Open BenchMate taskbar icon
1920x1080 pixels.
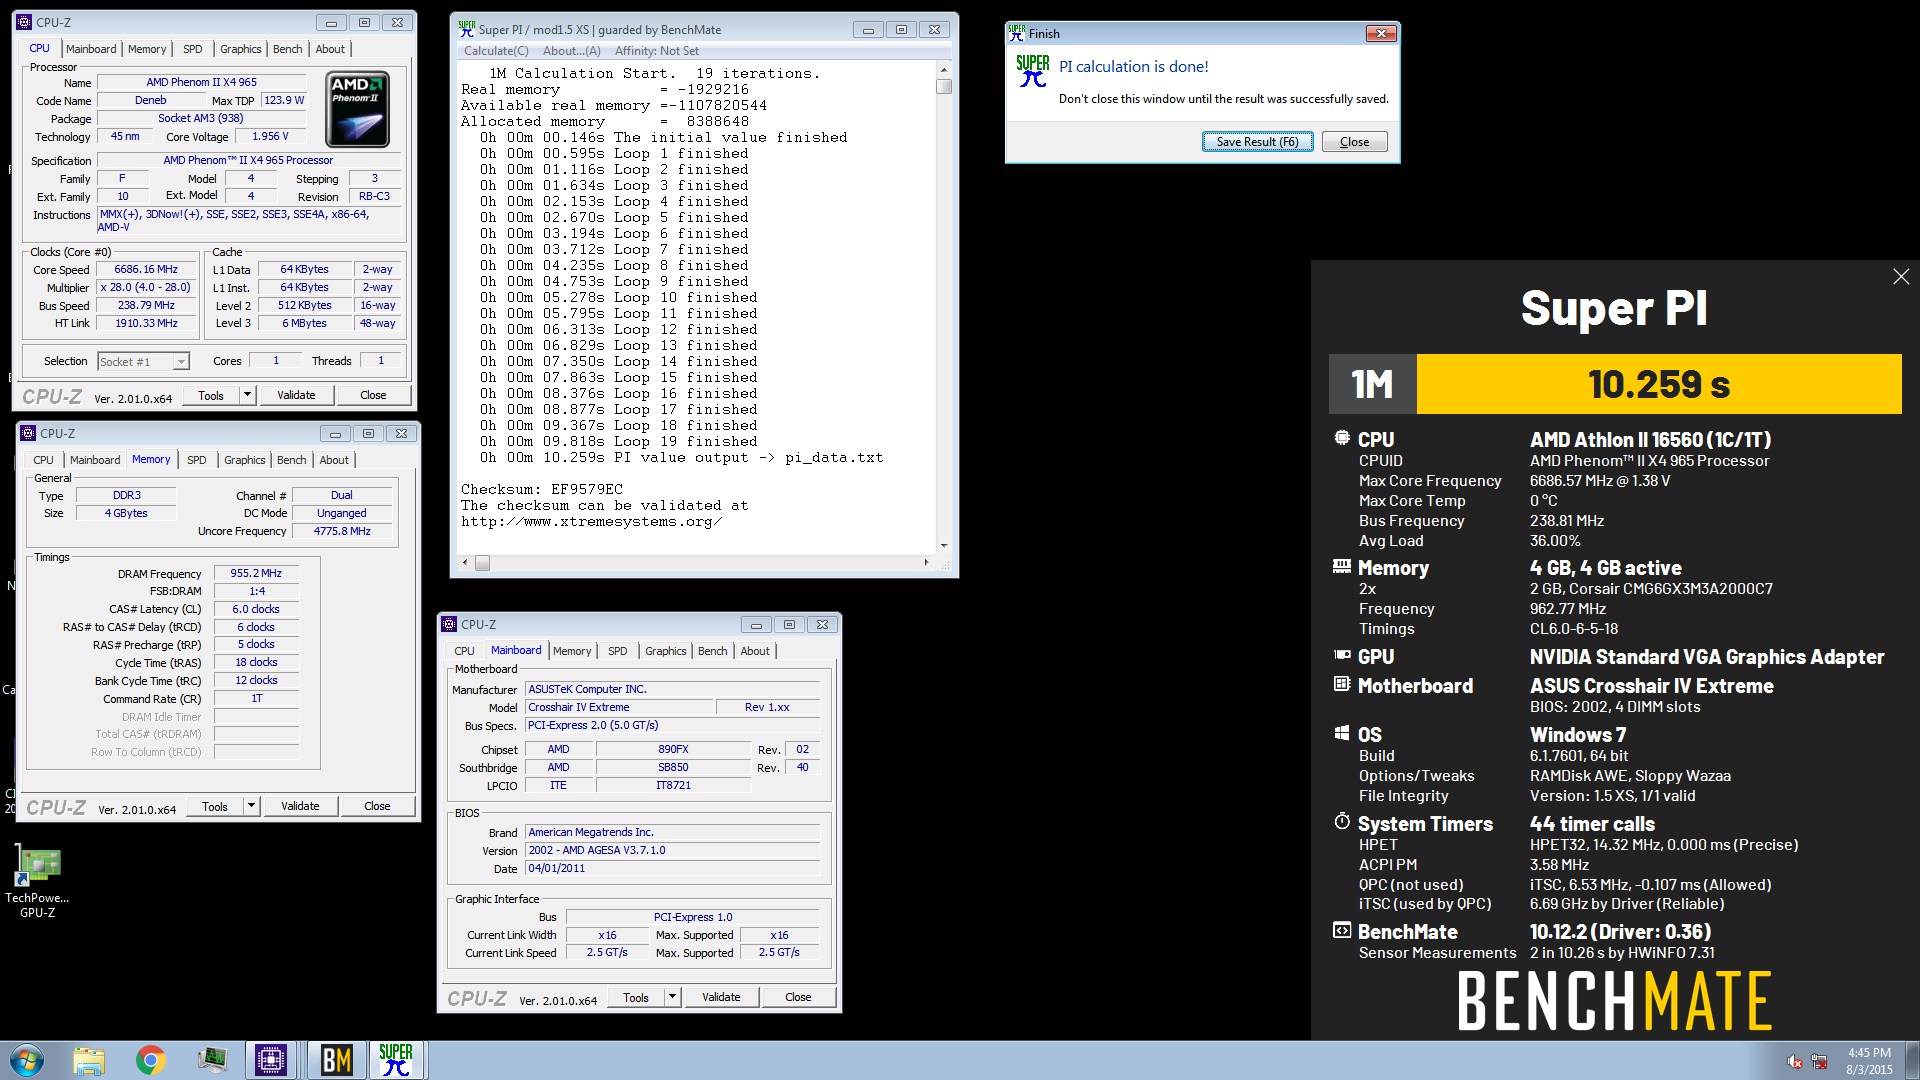(x=336, y=1060)
